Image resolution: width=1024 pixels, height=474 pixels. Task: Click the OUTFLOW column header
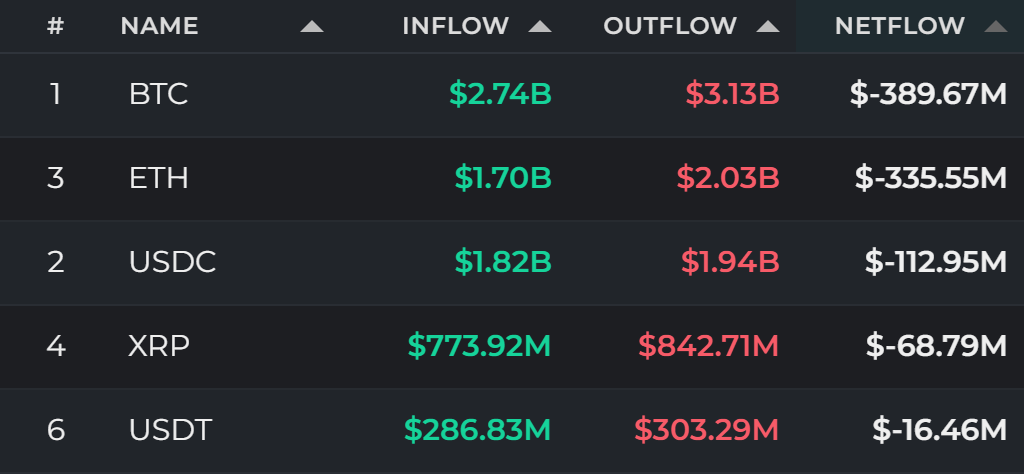pyautogui.click(x=670, y=26)
